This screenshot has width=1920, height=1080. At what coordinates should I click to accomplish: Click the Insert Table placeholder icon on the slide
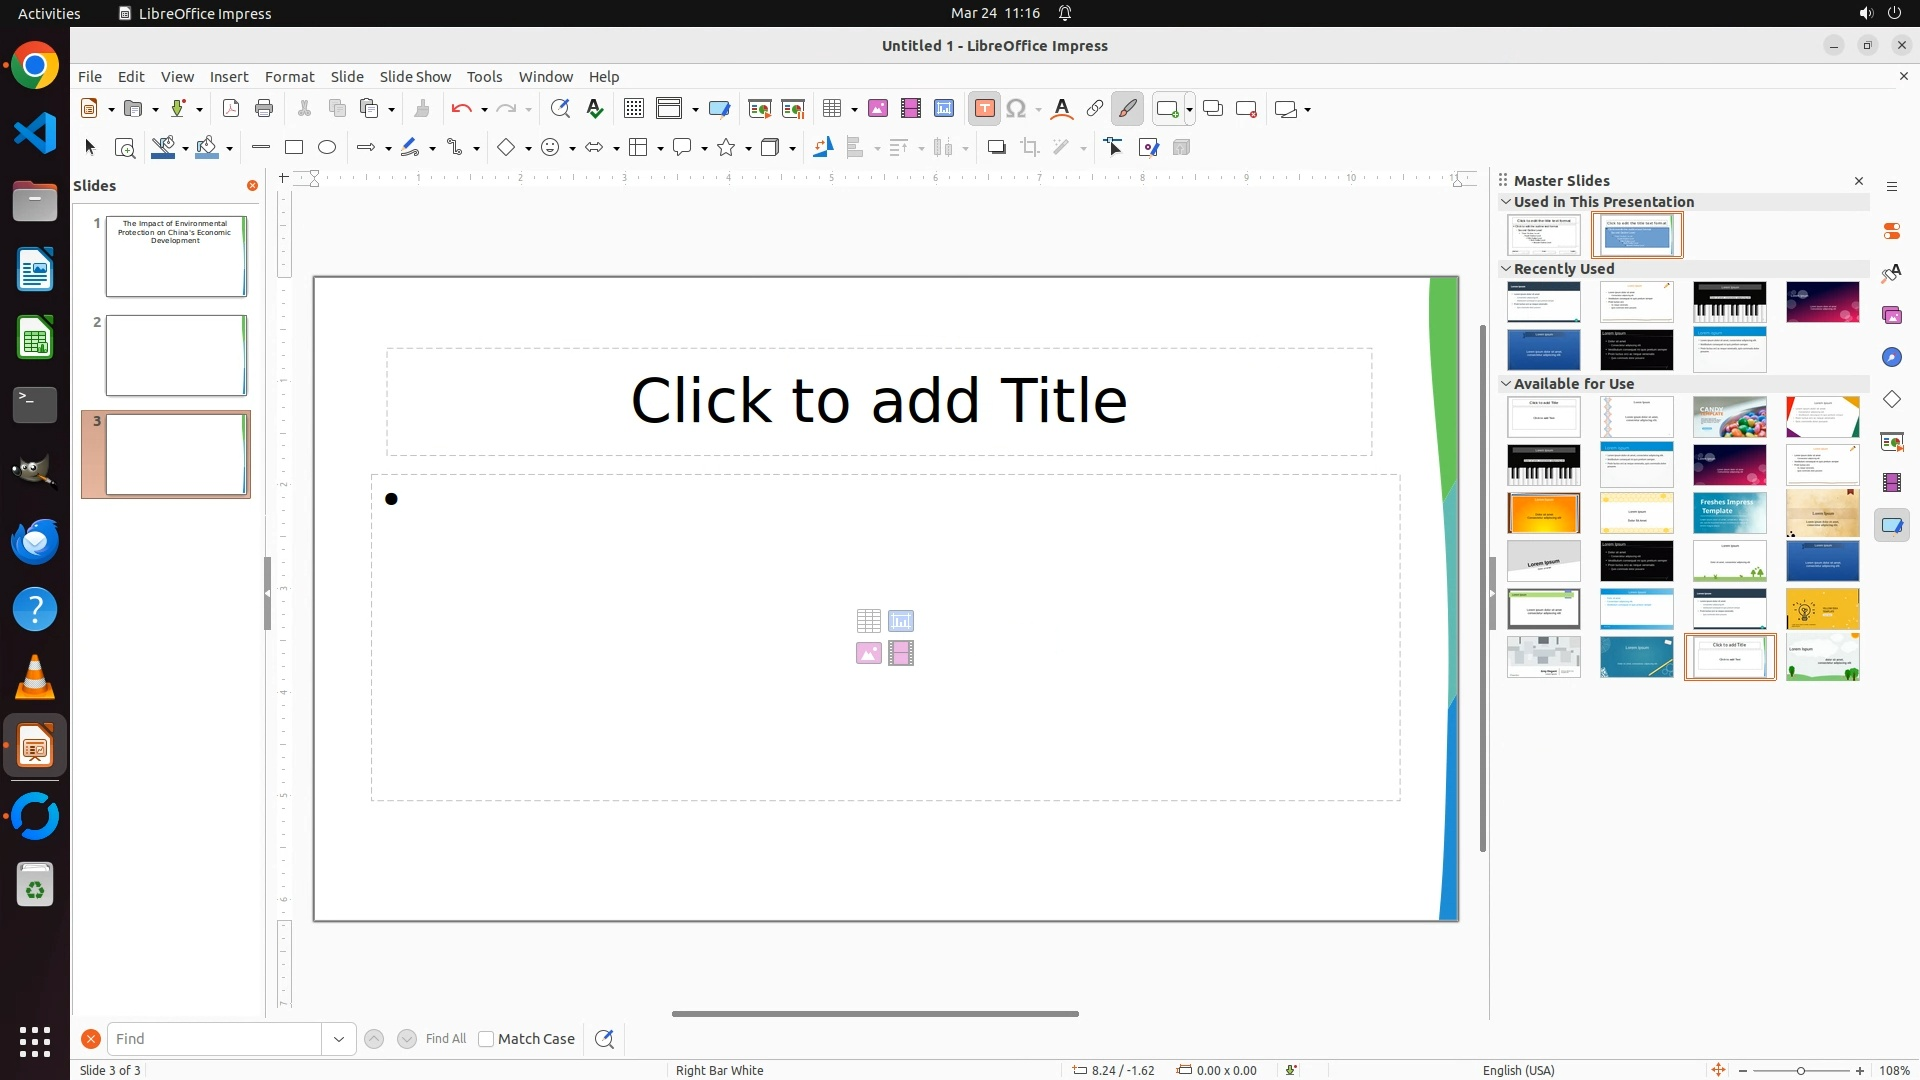(868, 621)
